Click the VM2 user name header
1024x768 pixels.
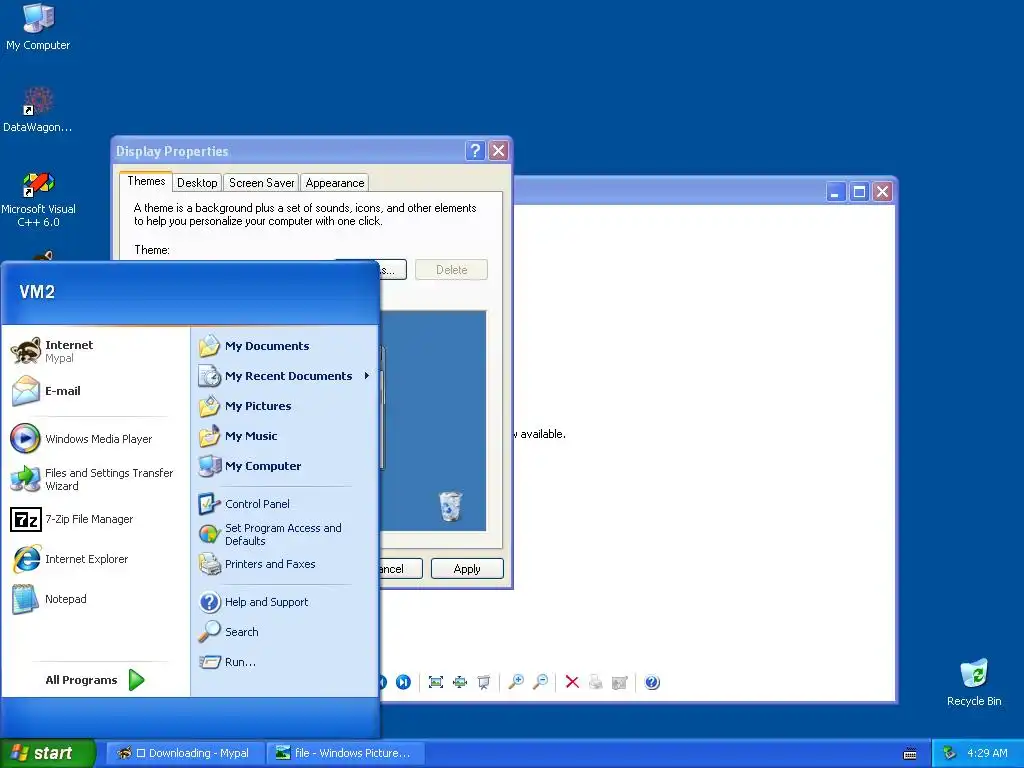tap(37, 292)
